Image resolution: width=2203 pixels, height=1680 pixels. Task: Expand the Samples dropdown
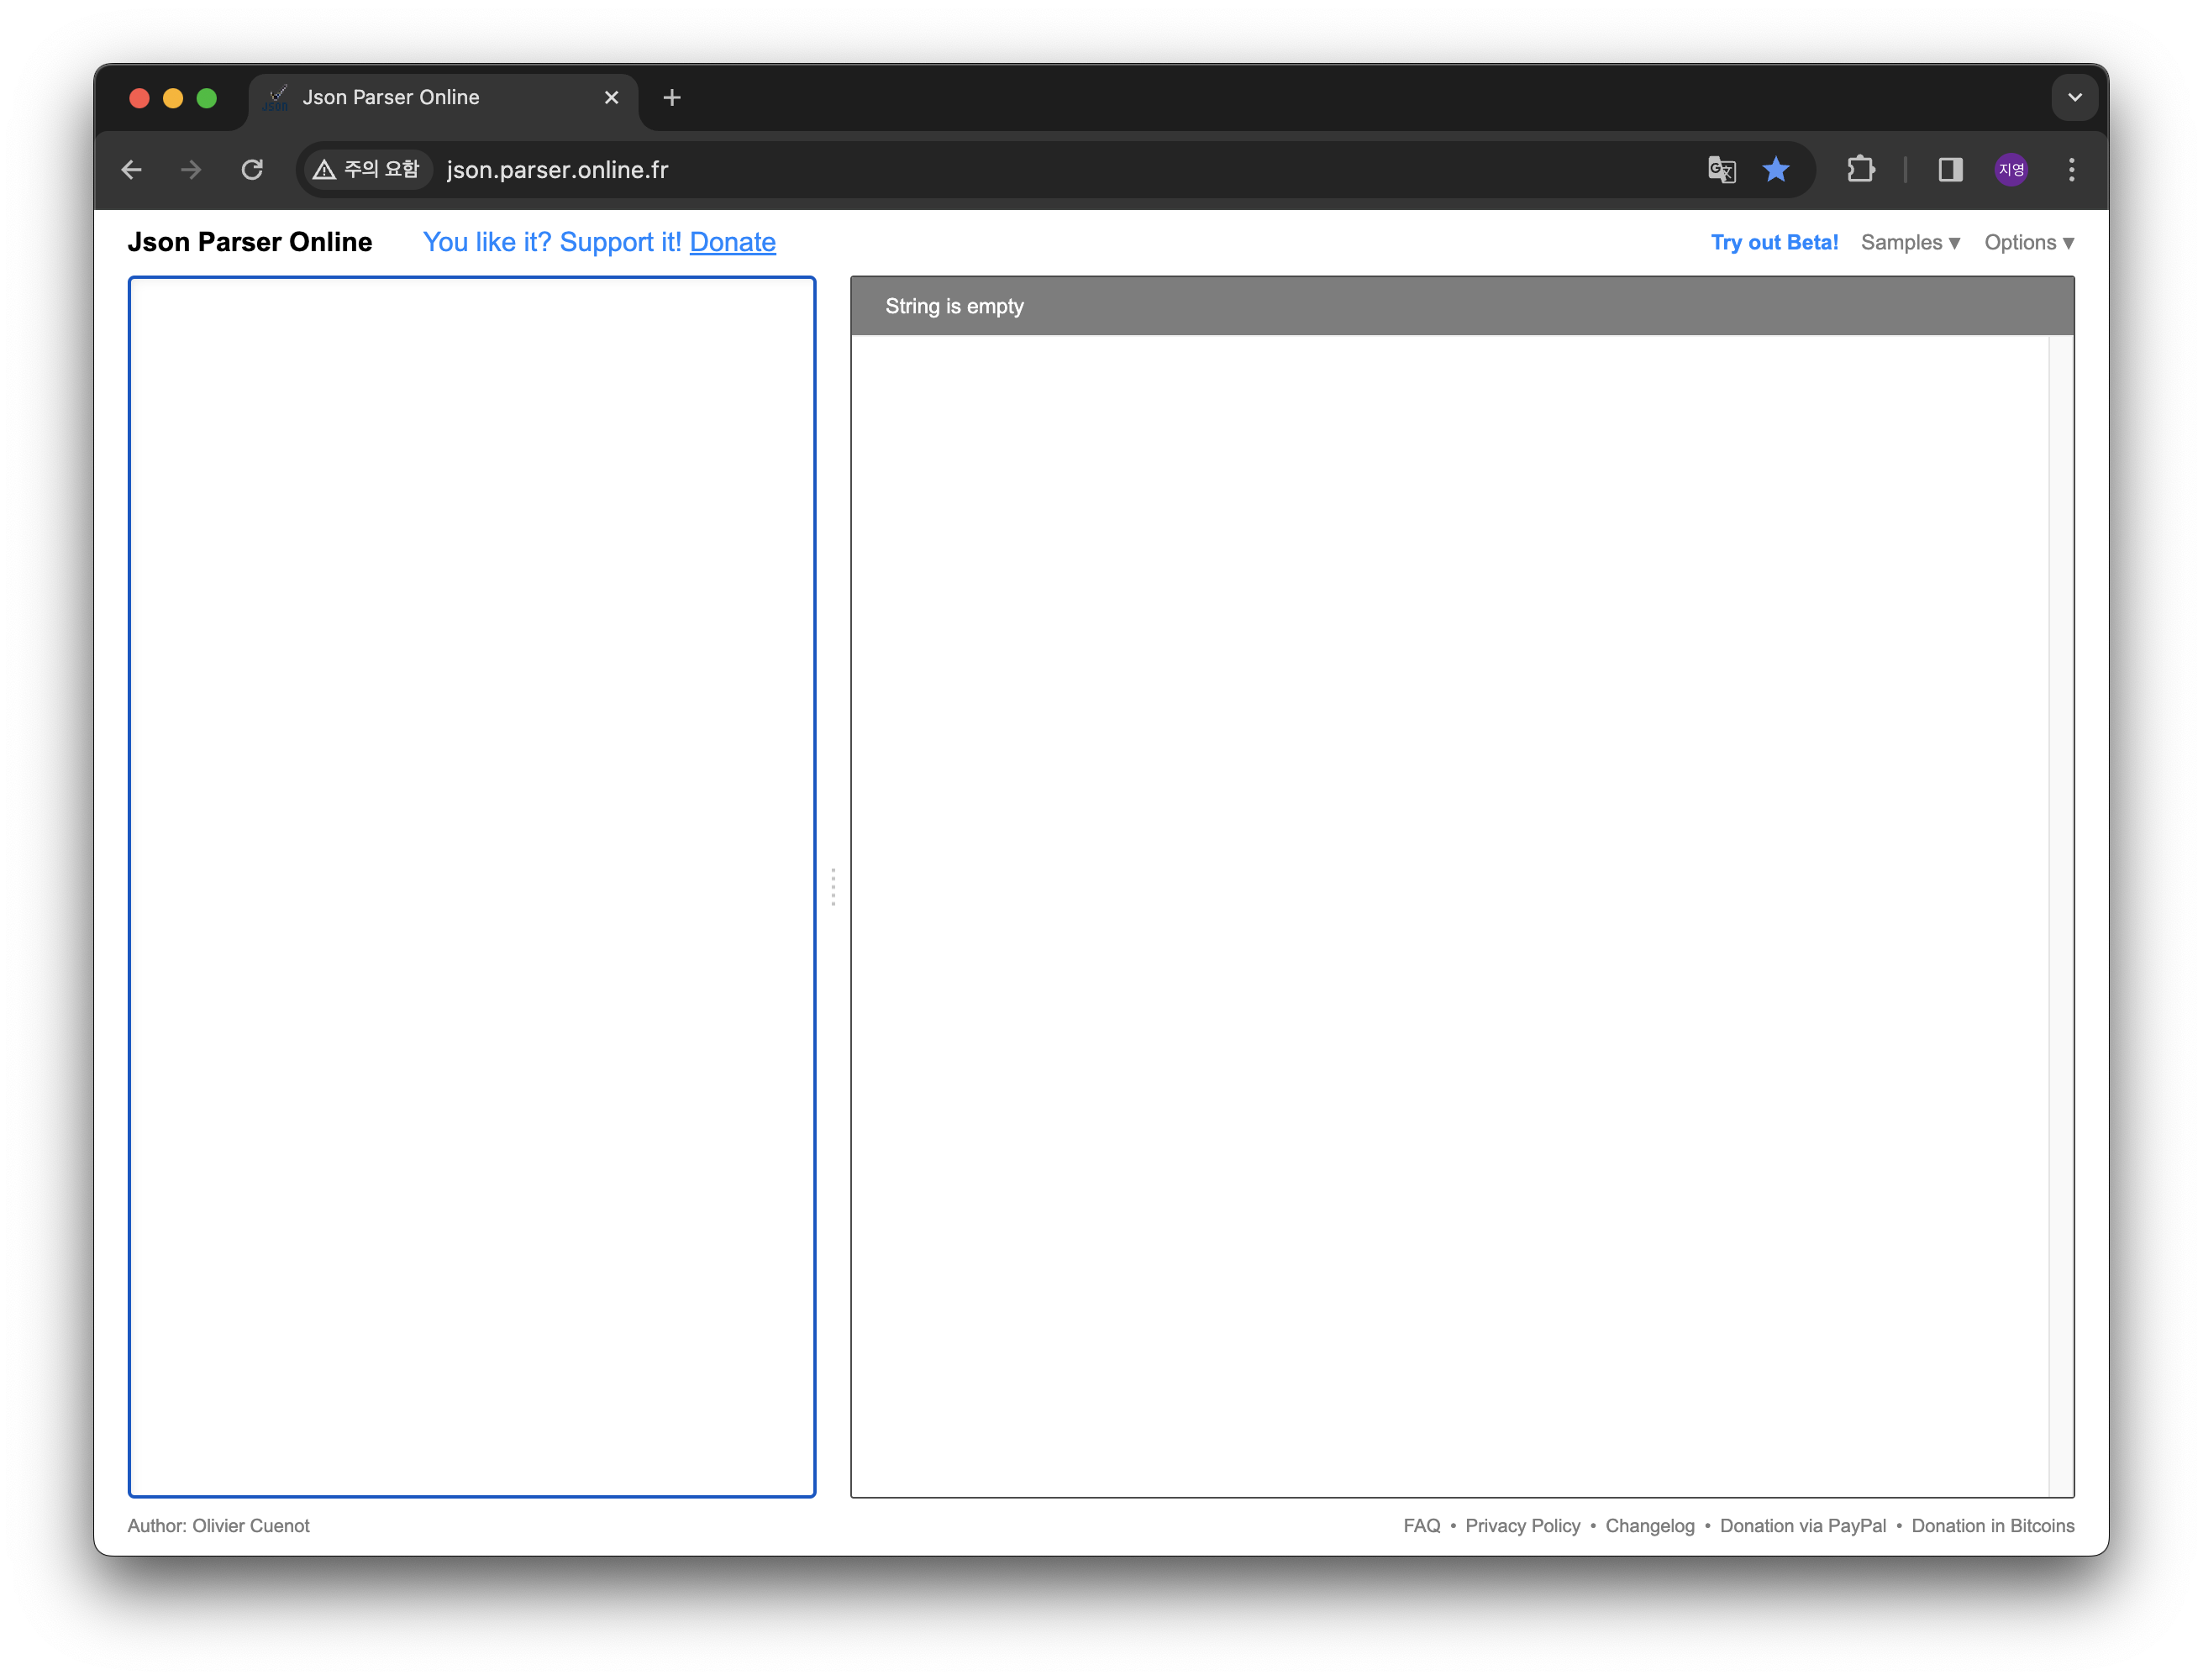[1910, 243]
